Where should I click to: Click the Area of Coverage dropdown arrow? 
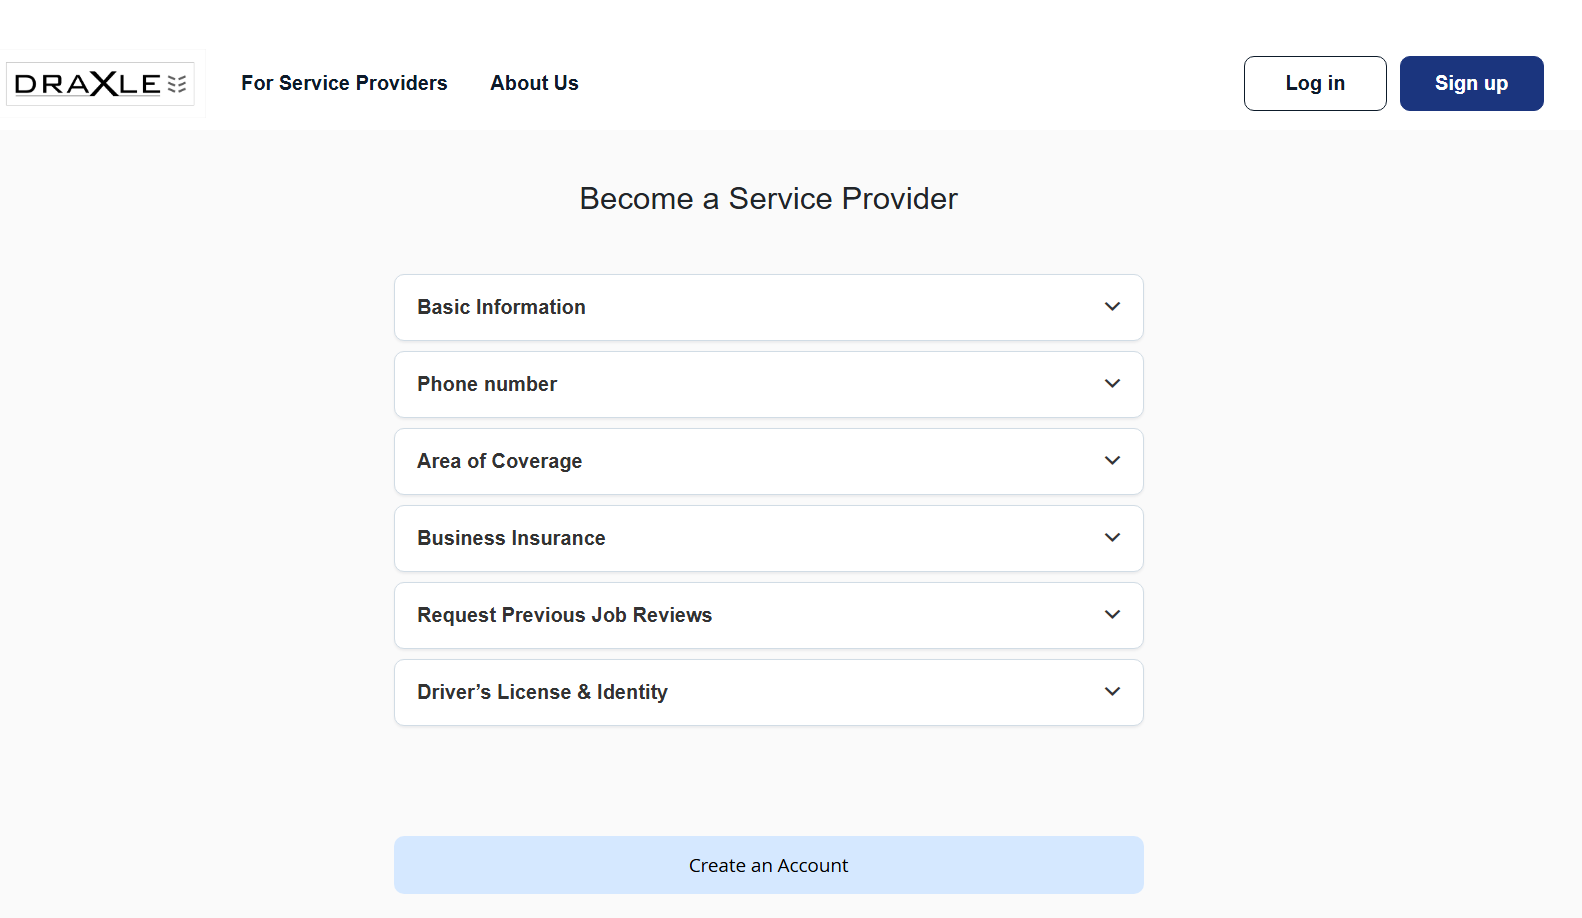coord(1112,461)
